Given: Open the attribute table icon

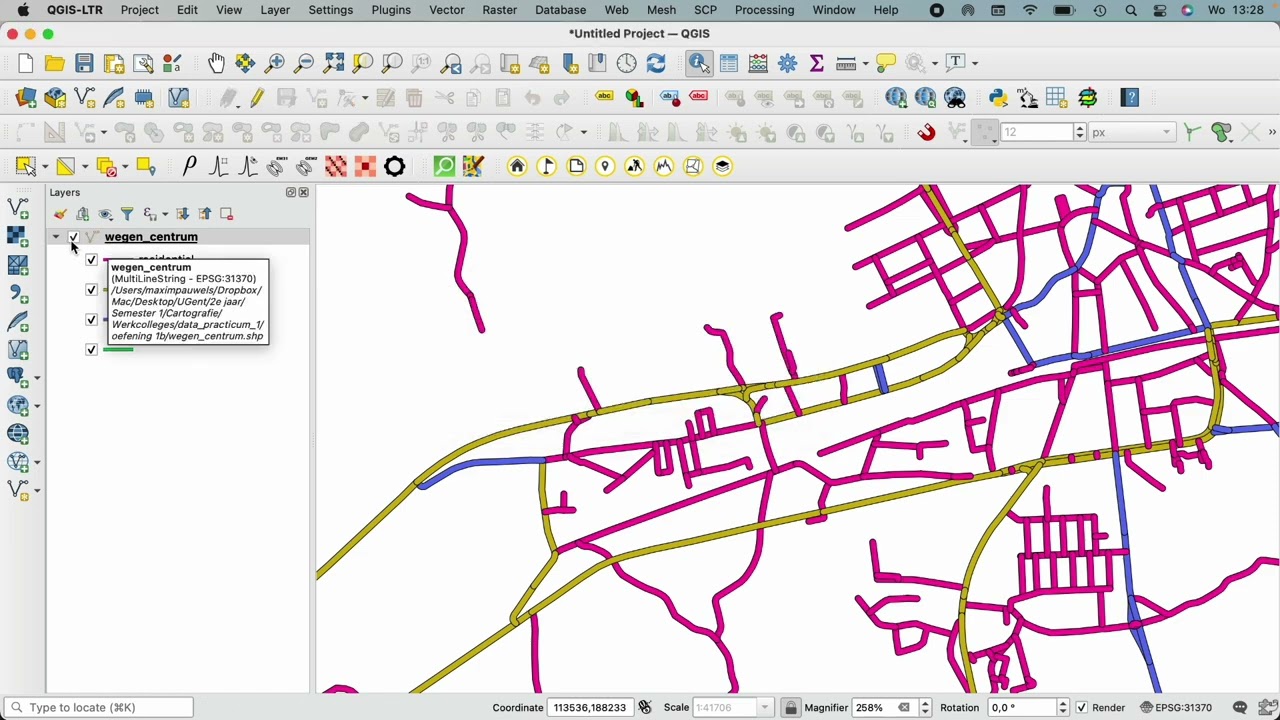Looking at the screenshot, I should pyautogui.click(x=729, y=63).
